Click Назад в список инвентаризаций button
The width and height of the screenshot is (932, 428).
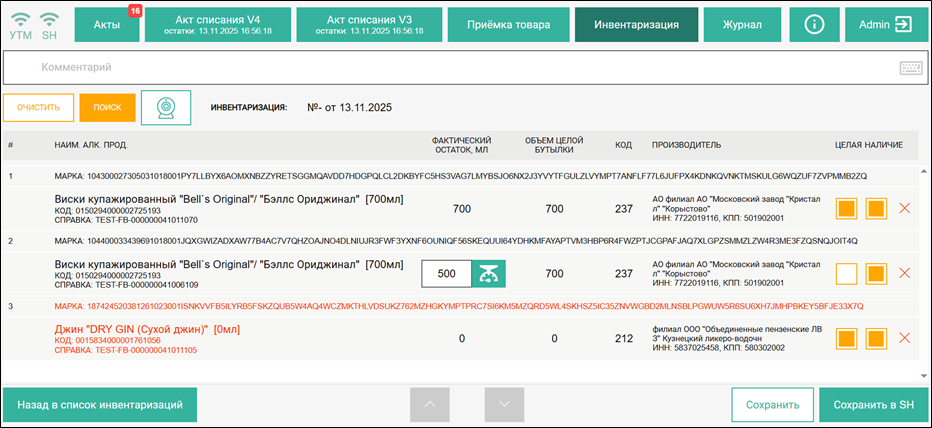tap(100, 405)
